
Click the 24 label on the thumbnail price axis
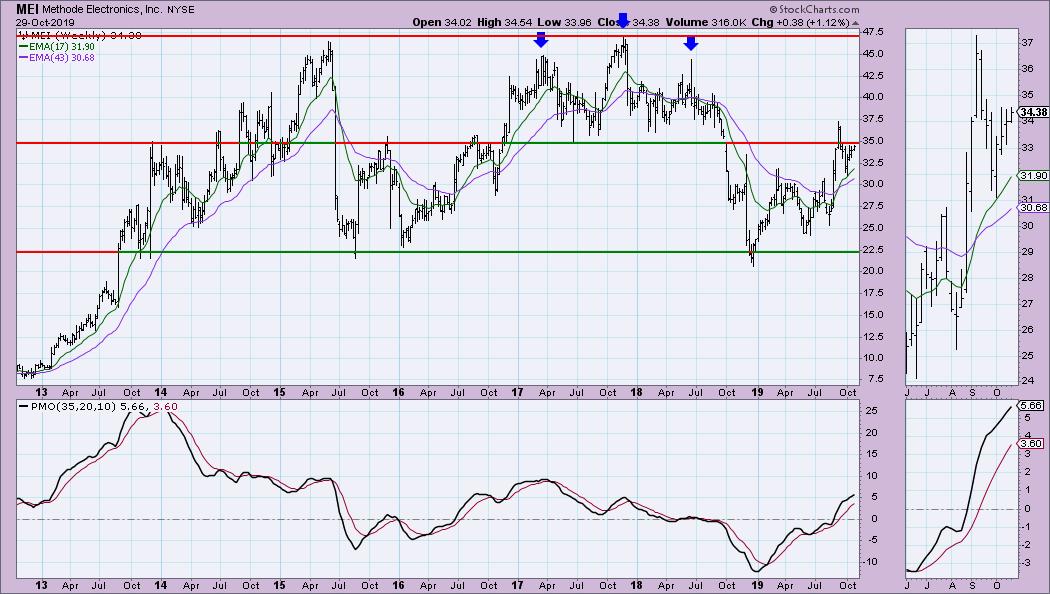click(1028, 381)
